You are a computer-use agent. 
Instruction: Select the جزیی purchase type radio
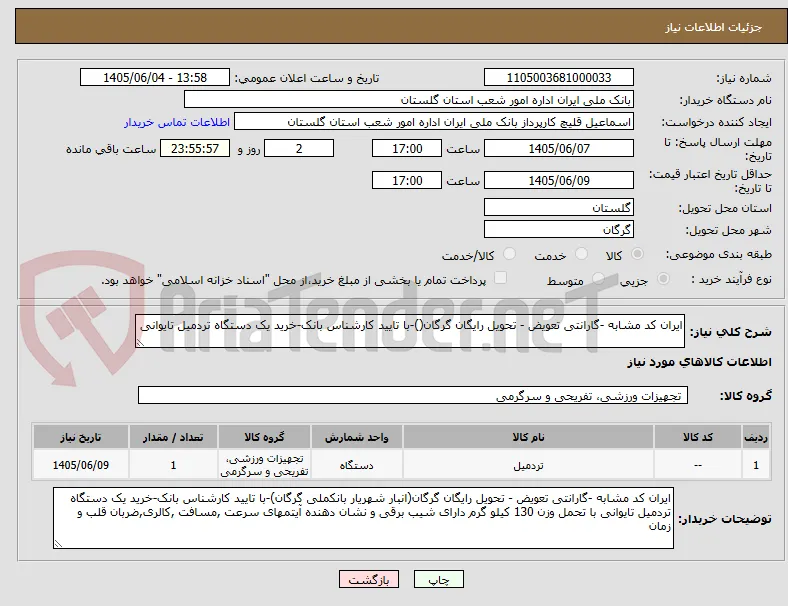663,278
